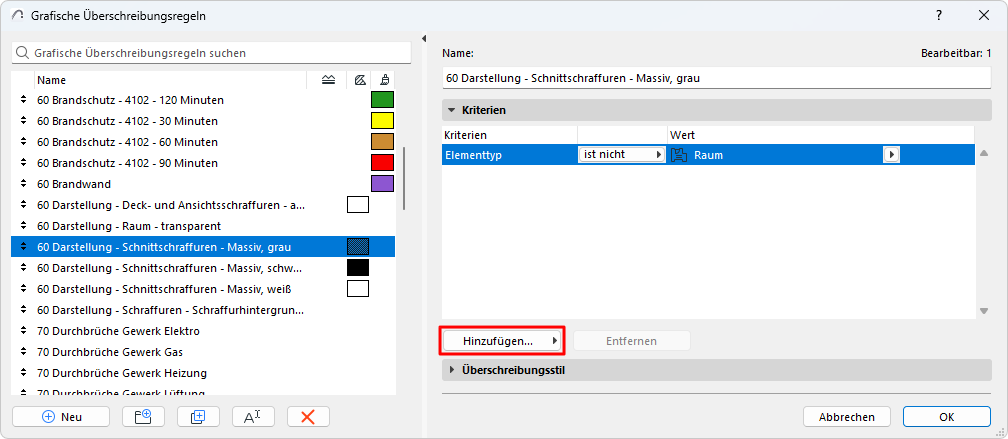Click the Name text field
The image size is (1008, 439).
point(717,78)
